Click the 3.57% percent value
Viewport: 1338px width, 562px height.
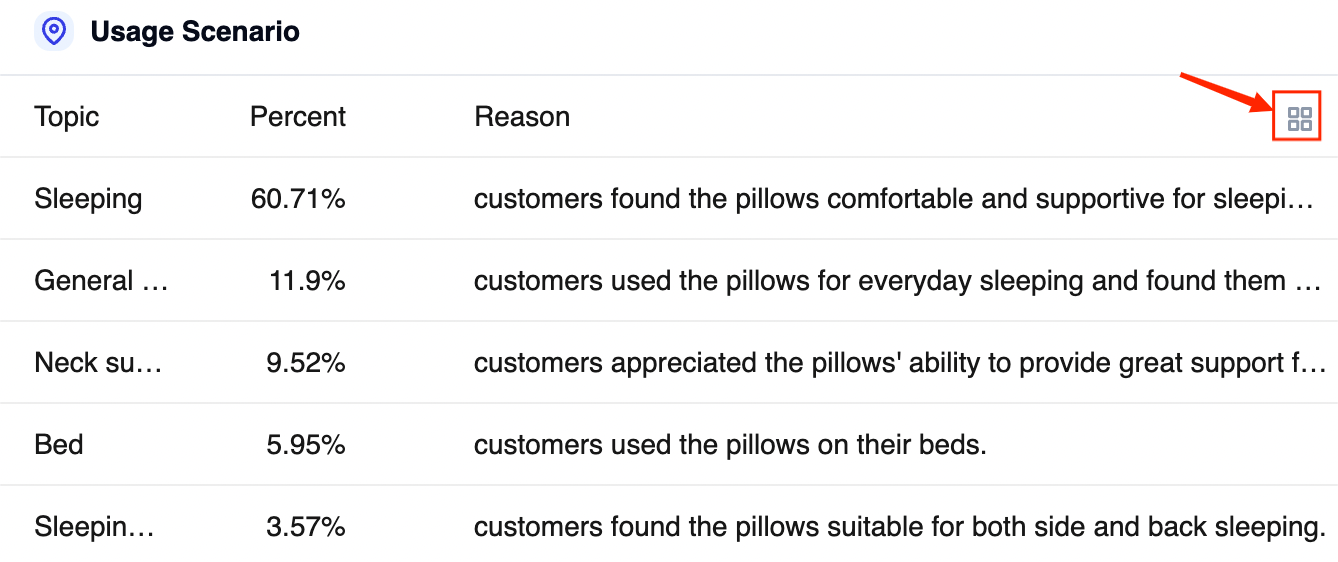[306, 527]
